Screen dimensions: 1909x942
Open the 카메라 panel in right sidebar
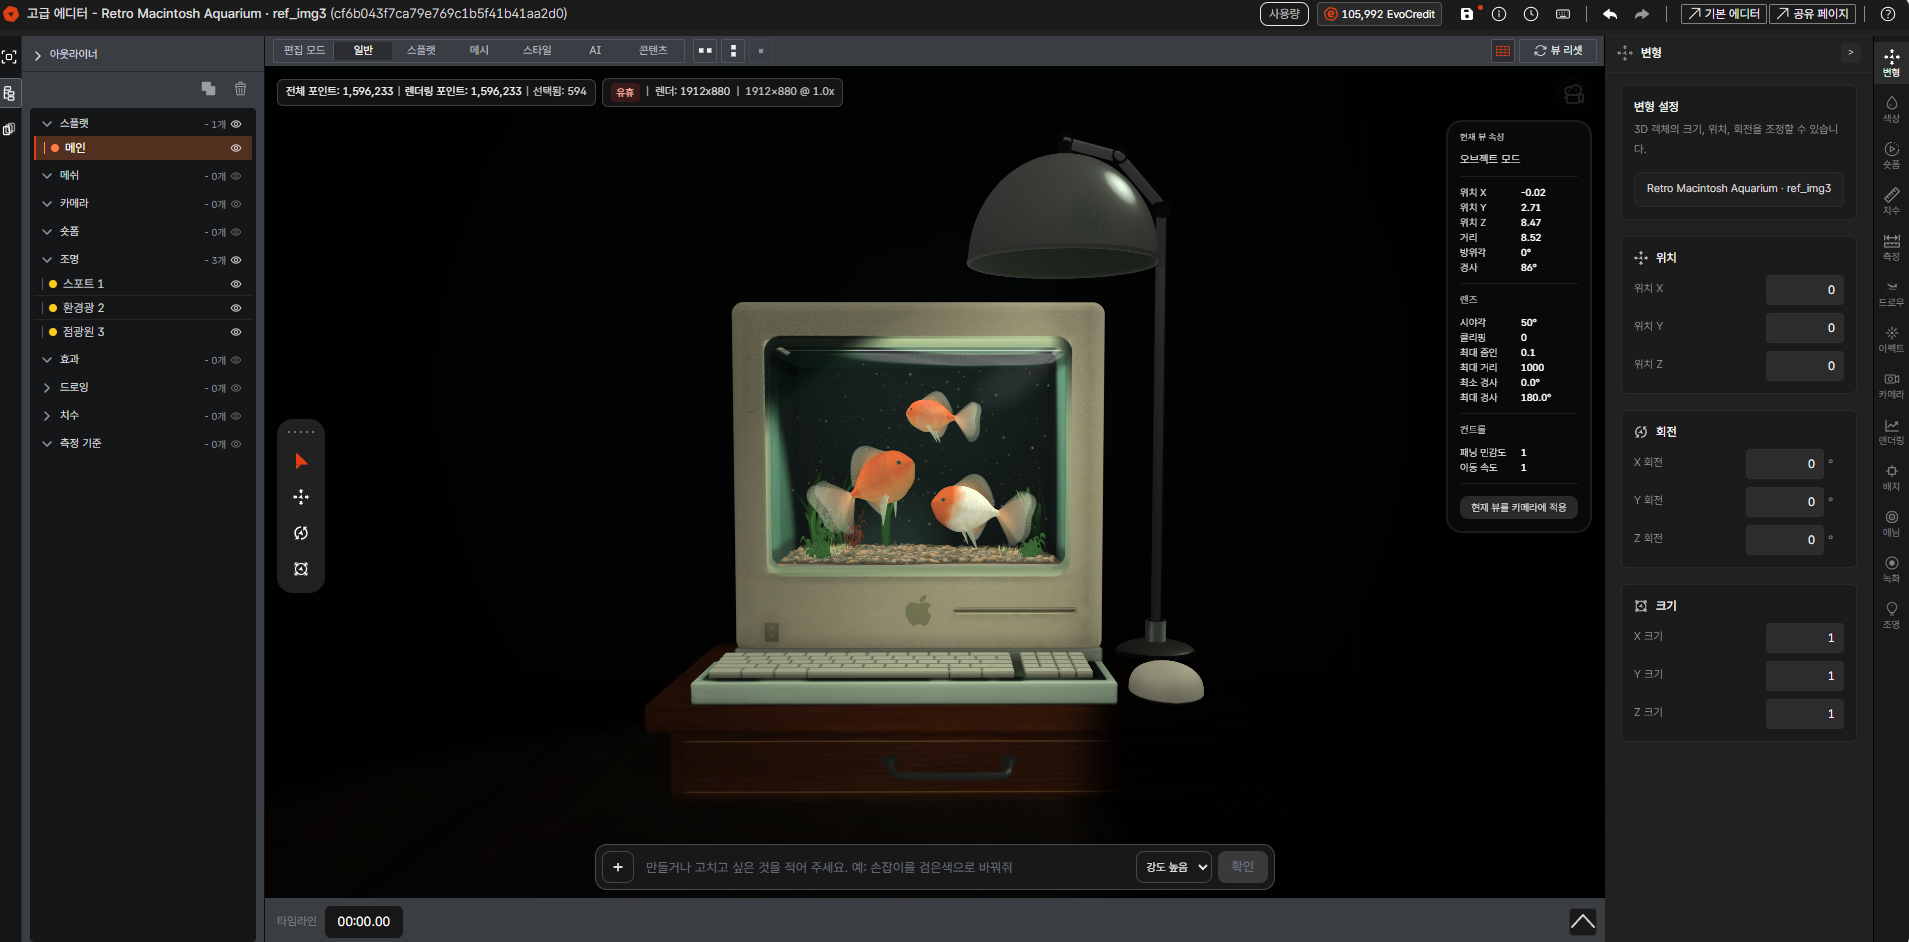[1891, 385]
